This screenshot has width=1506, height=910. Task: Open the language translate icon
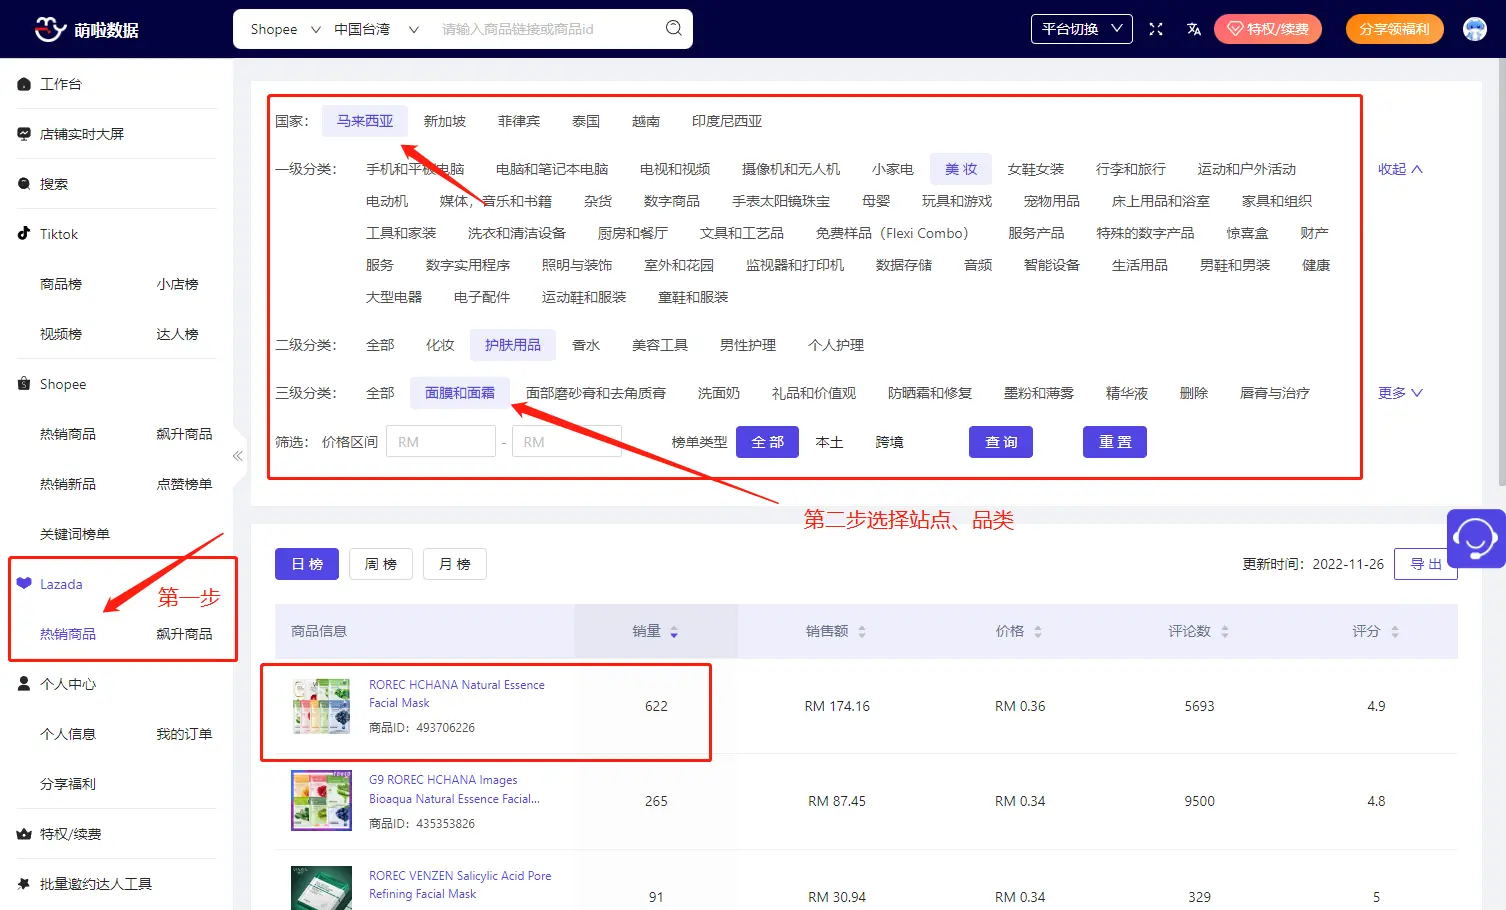1193,29
